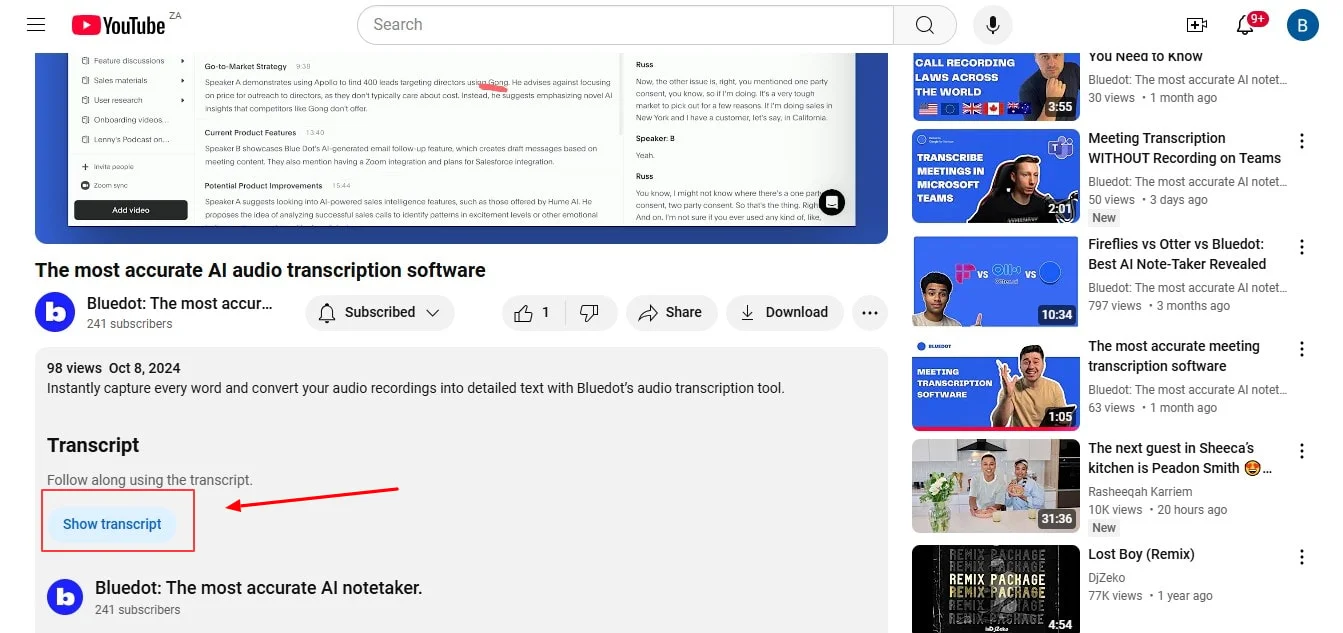The width and height of the screenshot is (1343, 633).
Task: Open The most accurate meeting transcription software title
Action: 1174,356
